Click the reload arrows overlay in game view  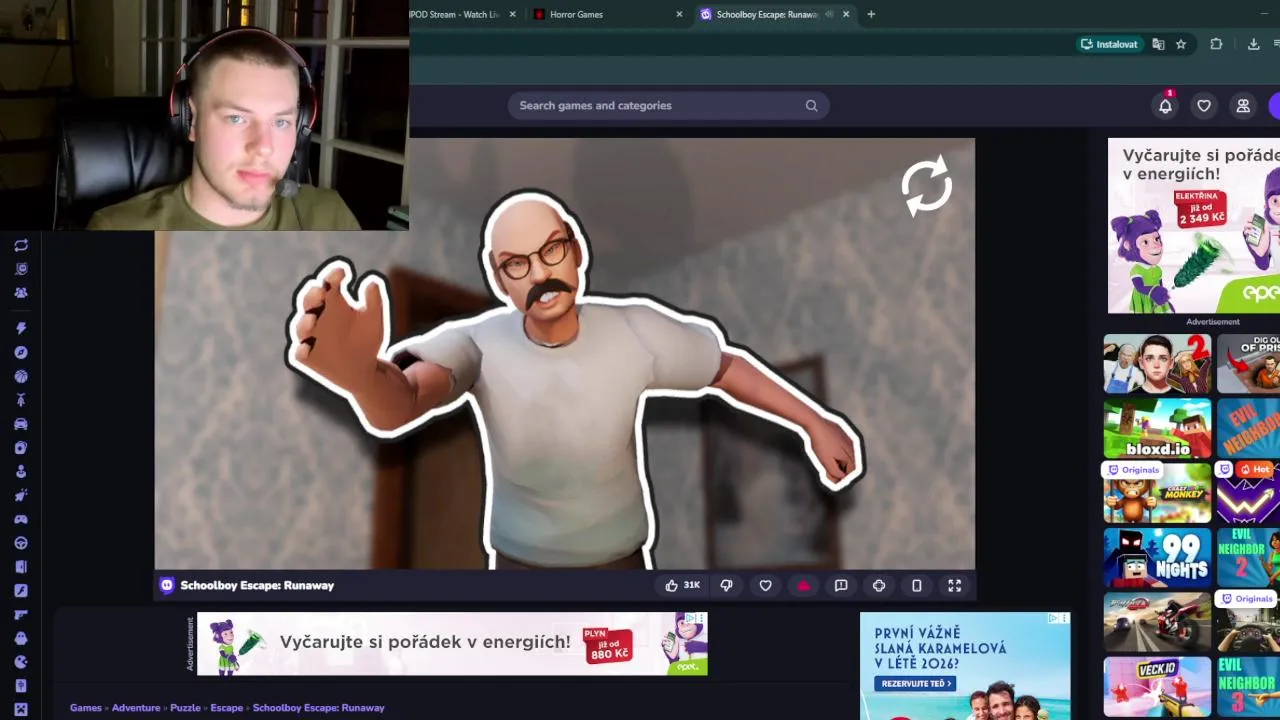[x=926, y=186]
